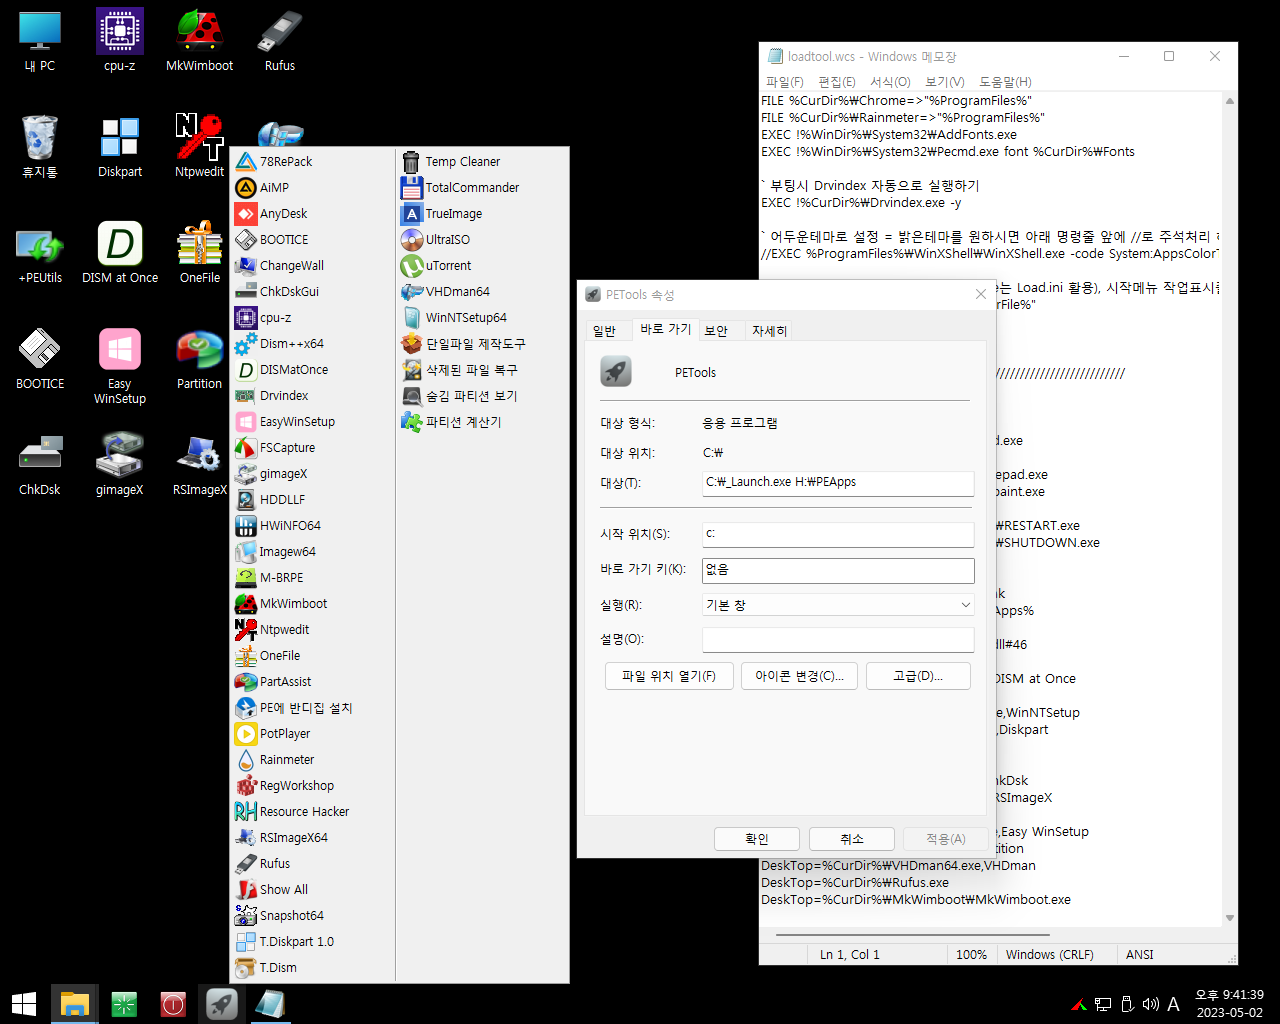Open the 파일(F) menu in Notepad

point(785,82)
